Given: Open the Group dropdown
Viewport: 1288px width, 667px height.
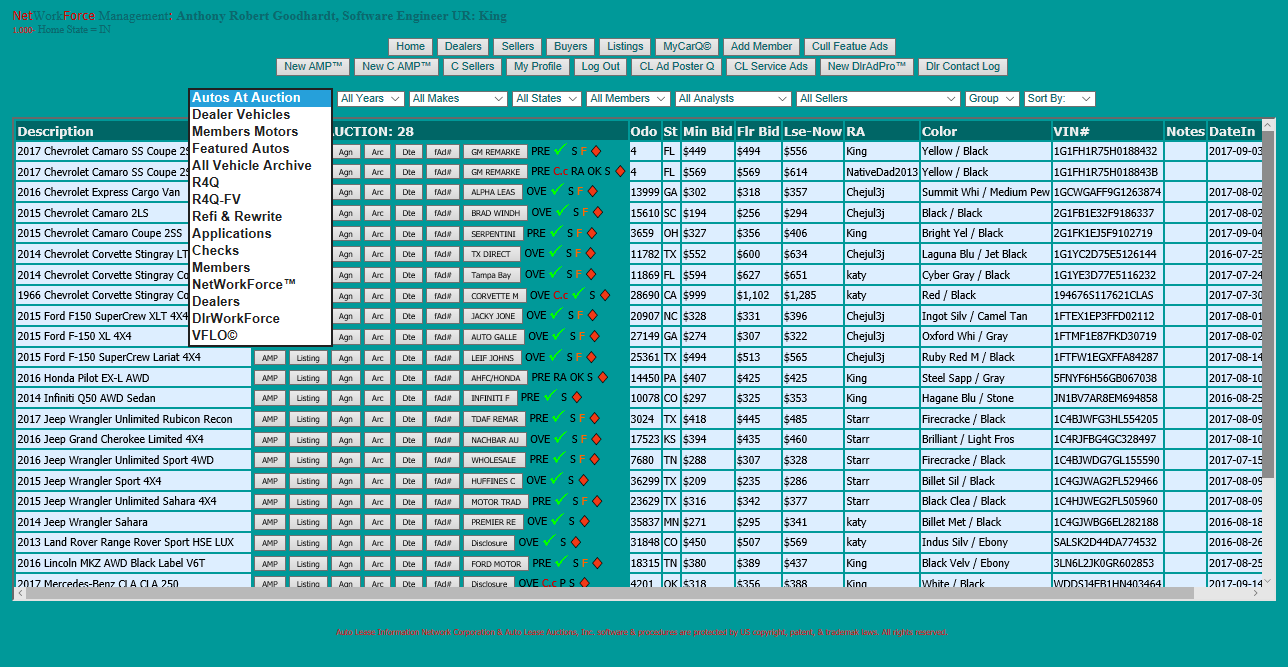Looking at the screenshot, I should pyautogui.click(x=992, y=99).
